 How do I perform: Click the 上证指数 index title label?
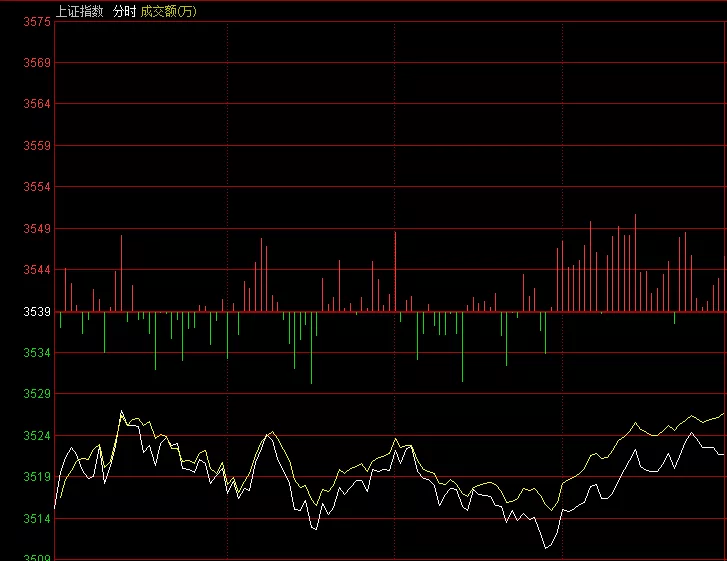point(80,11)
